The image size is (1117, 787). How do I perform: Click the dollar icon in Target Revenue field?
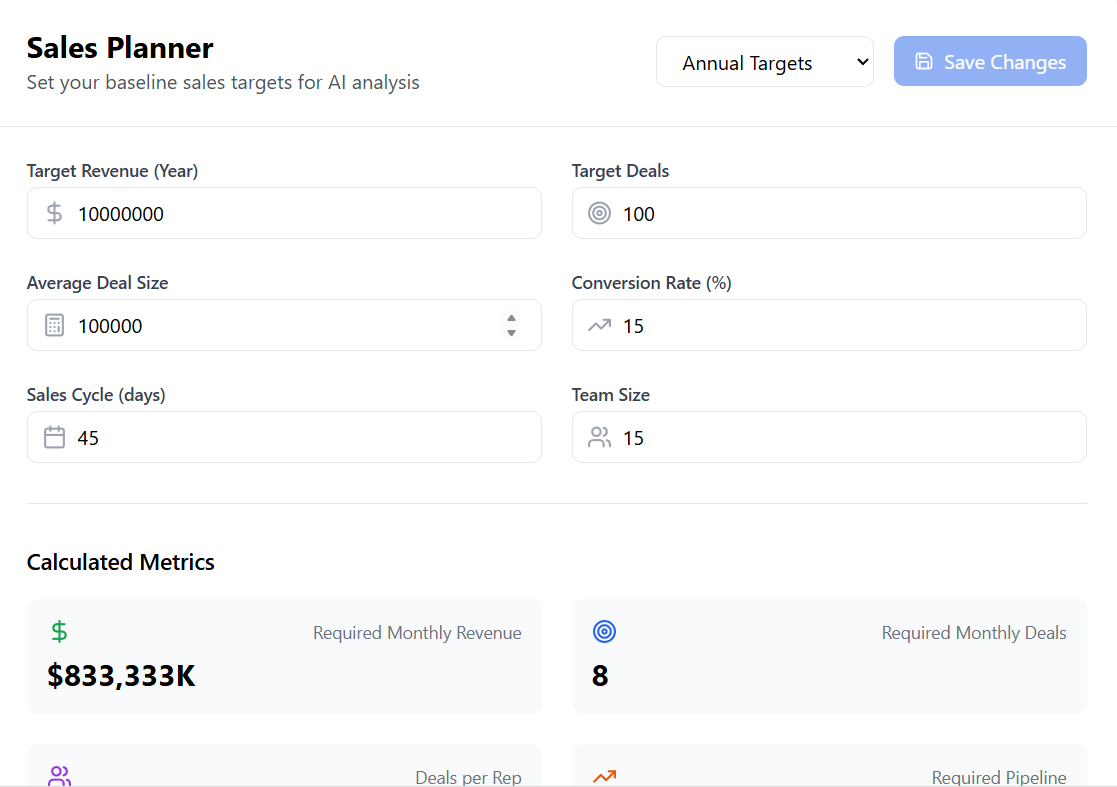[55, 213]
